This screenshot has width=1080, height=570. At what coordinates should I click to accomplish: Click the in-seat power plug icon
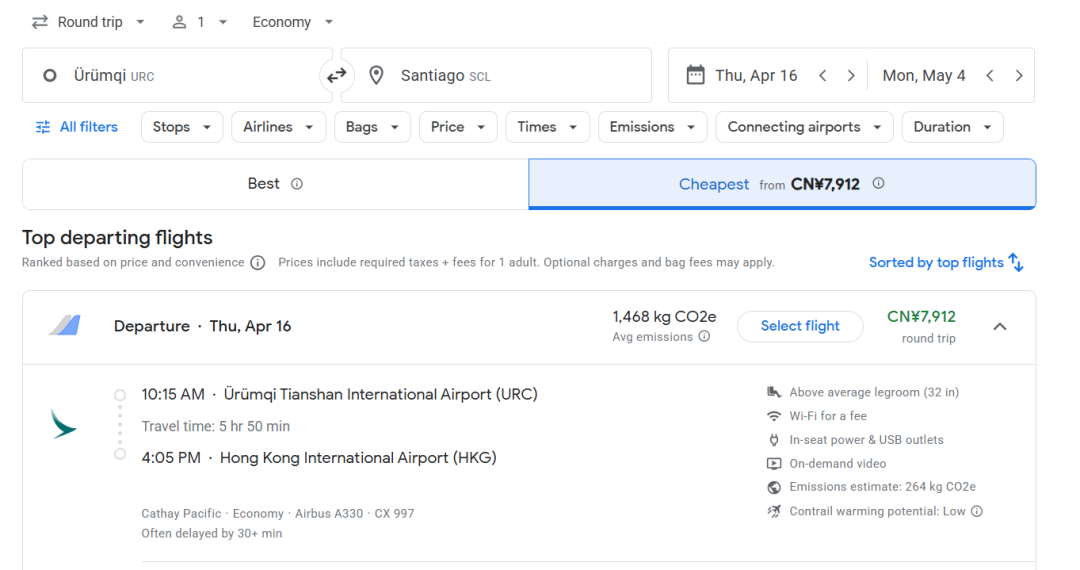coord(774,440)
